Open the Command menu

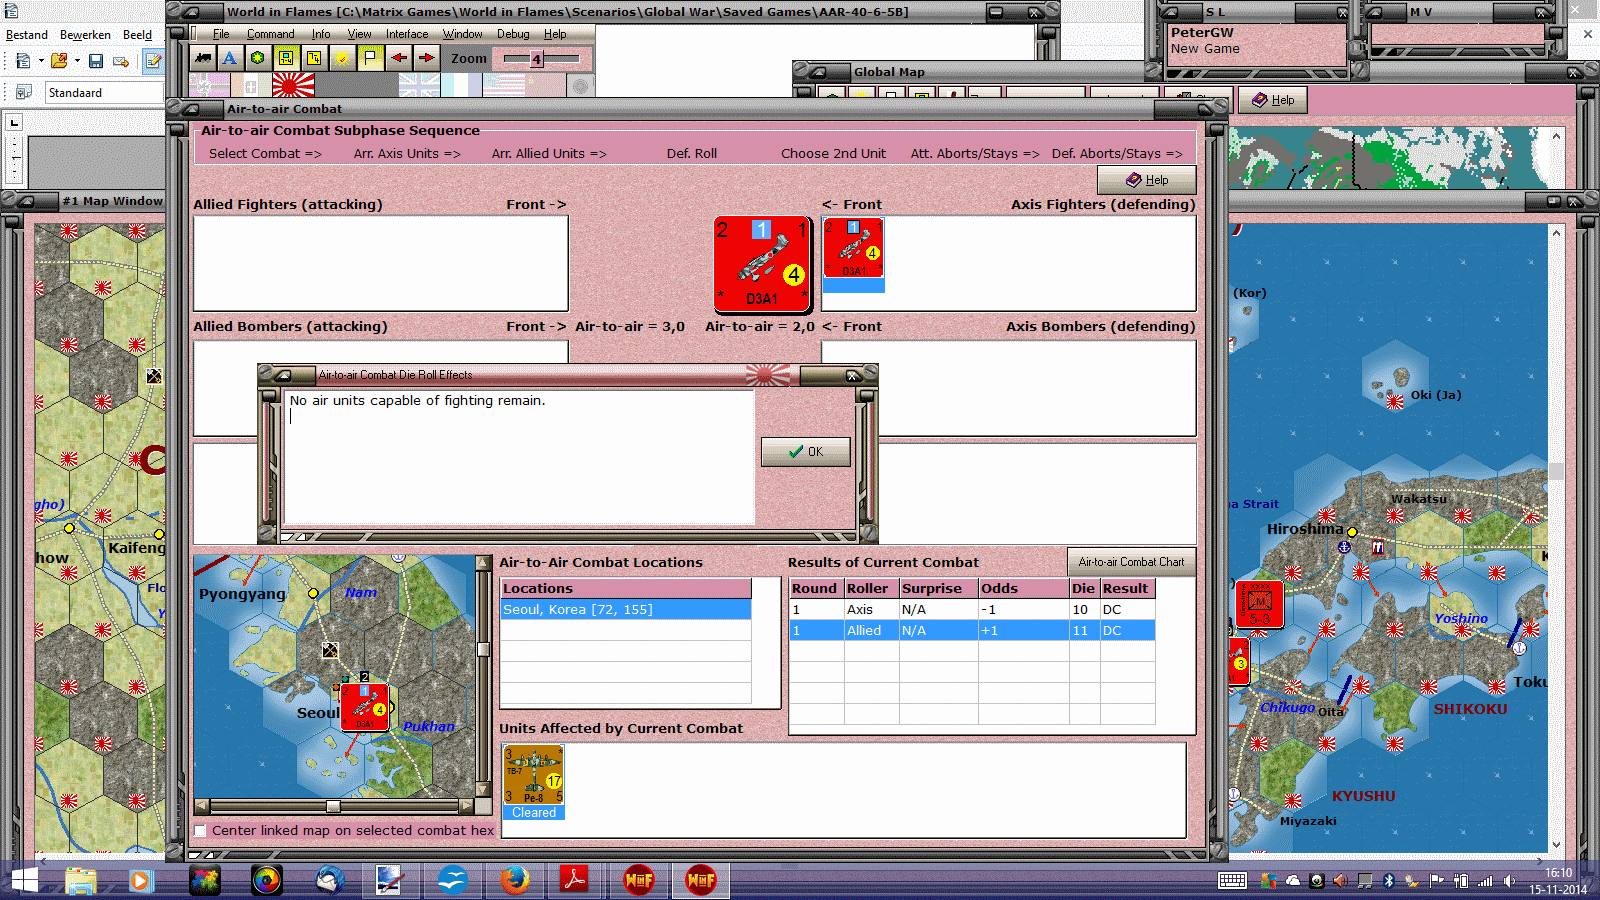[x=271, y=34]
